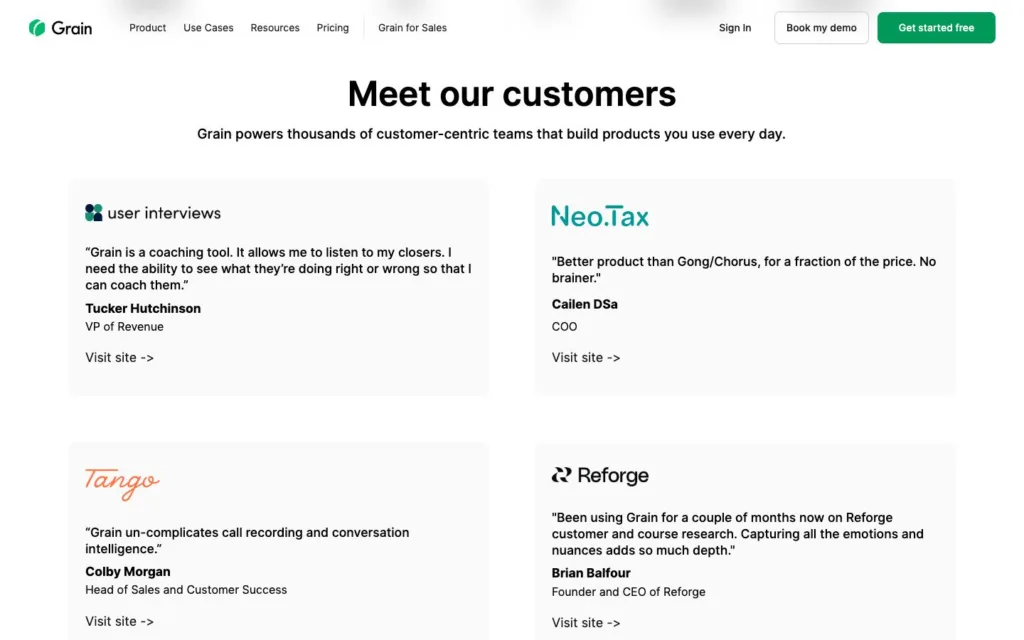Visit site for Tango testimonial
This screenshot has height=640, width=1024.
[120, 622]
